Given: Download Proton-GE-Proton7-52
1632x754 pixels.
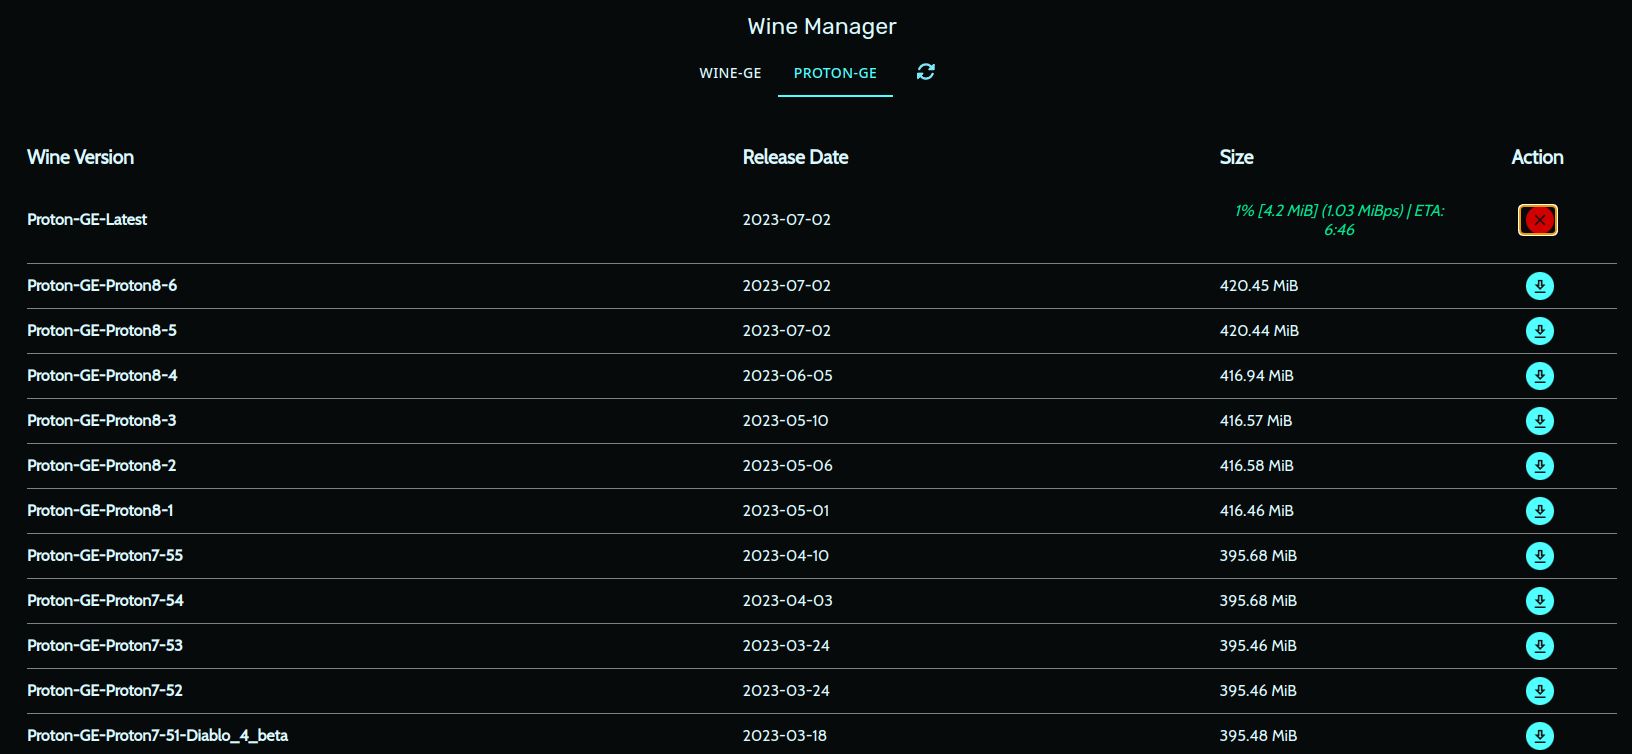Looking at the screenshot, I should 1539,691.
